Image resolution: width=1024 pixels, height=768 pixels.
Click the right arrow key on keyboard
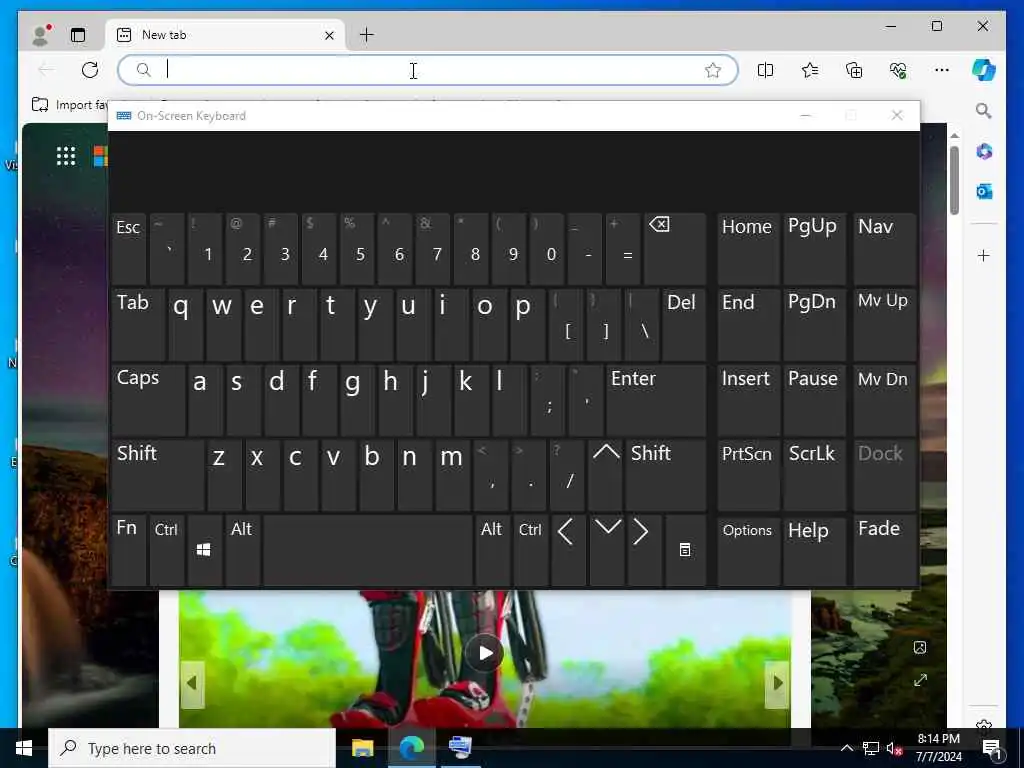643,550
